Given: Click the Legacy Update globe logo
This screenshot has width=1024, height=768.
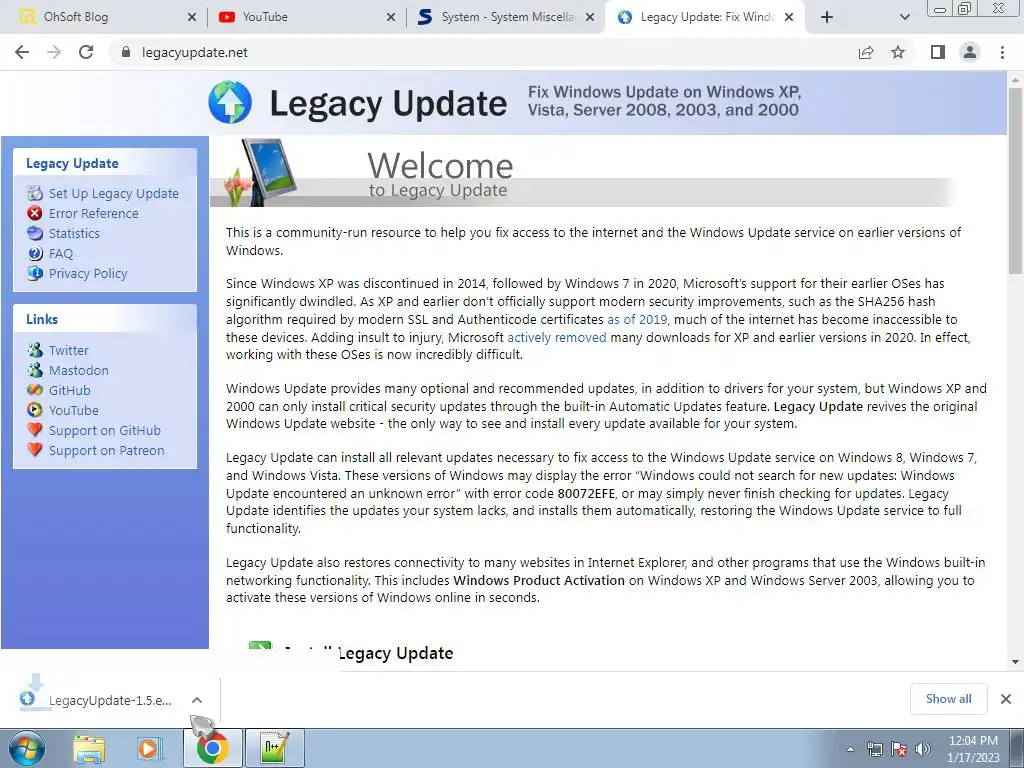Looking at the screenshot, I should pos(230,103).
